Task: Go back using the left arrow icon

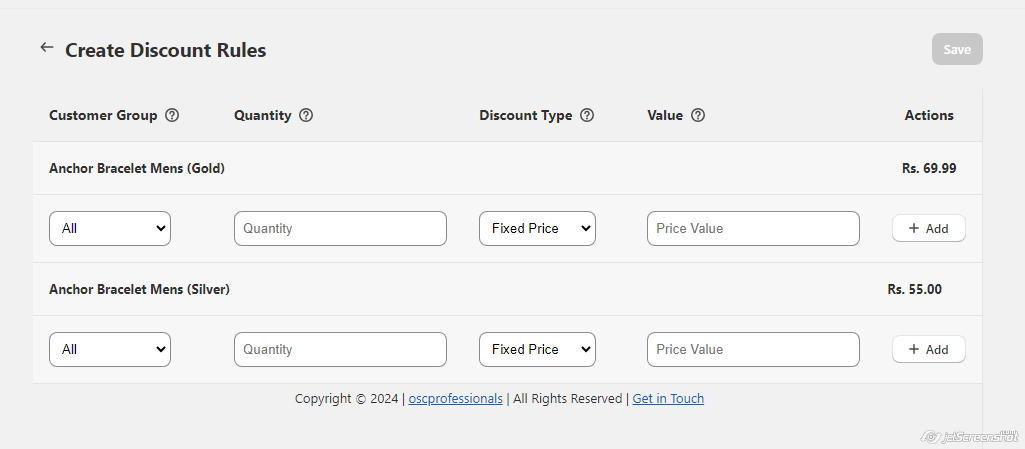Action: 46,48
